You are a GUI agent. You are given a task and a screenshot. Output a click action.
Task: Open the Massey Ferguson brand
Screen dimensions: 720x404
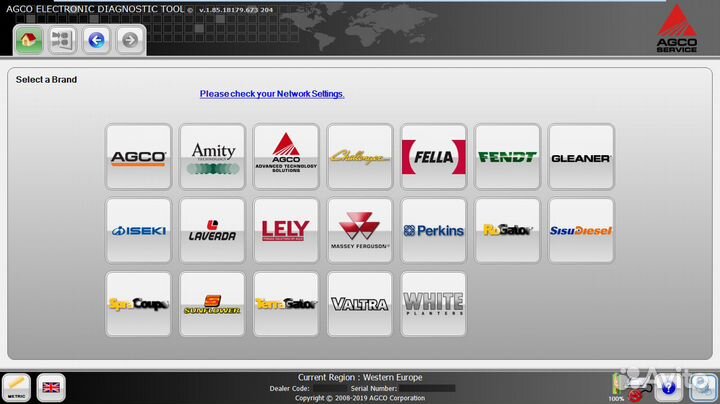point(360,231)
